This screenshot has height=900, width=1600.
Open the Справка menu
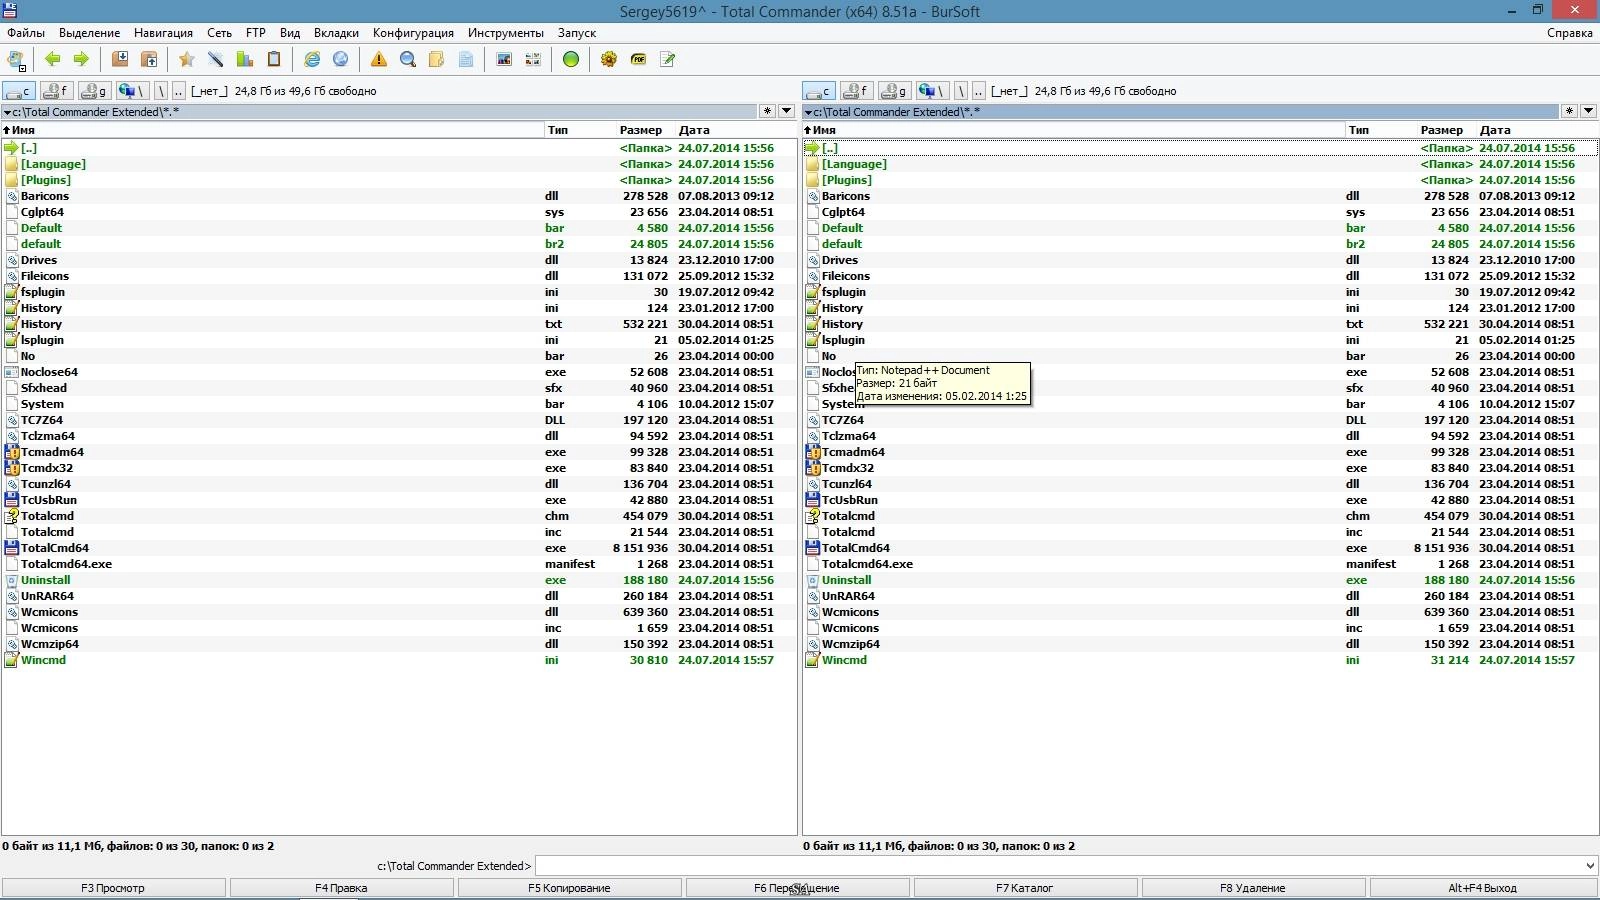coord(1569,33)
